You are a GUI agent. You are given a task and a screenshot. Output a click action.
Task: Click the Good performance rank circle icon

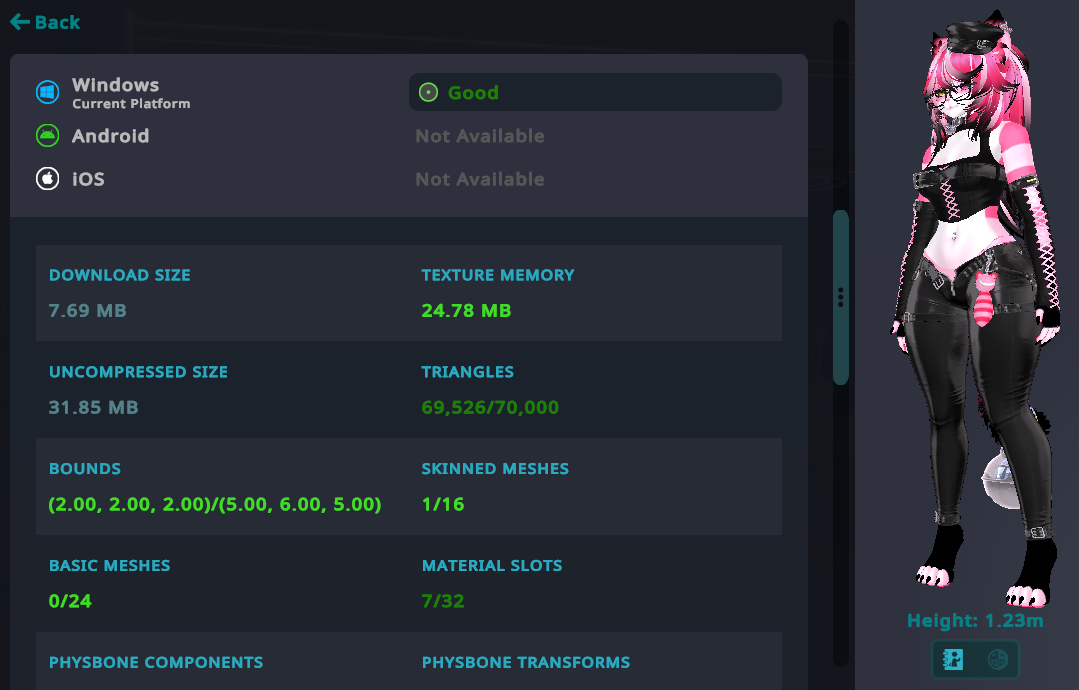coord(428,92)
